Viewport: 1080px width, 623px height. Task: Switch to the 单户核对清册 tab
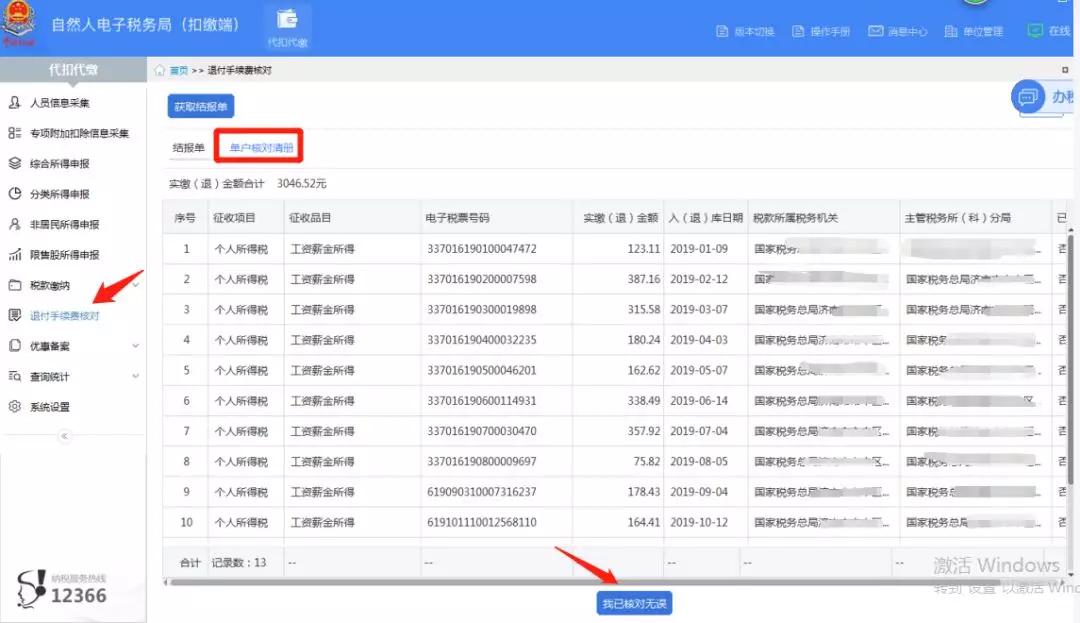coord(264,145)
